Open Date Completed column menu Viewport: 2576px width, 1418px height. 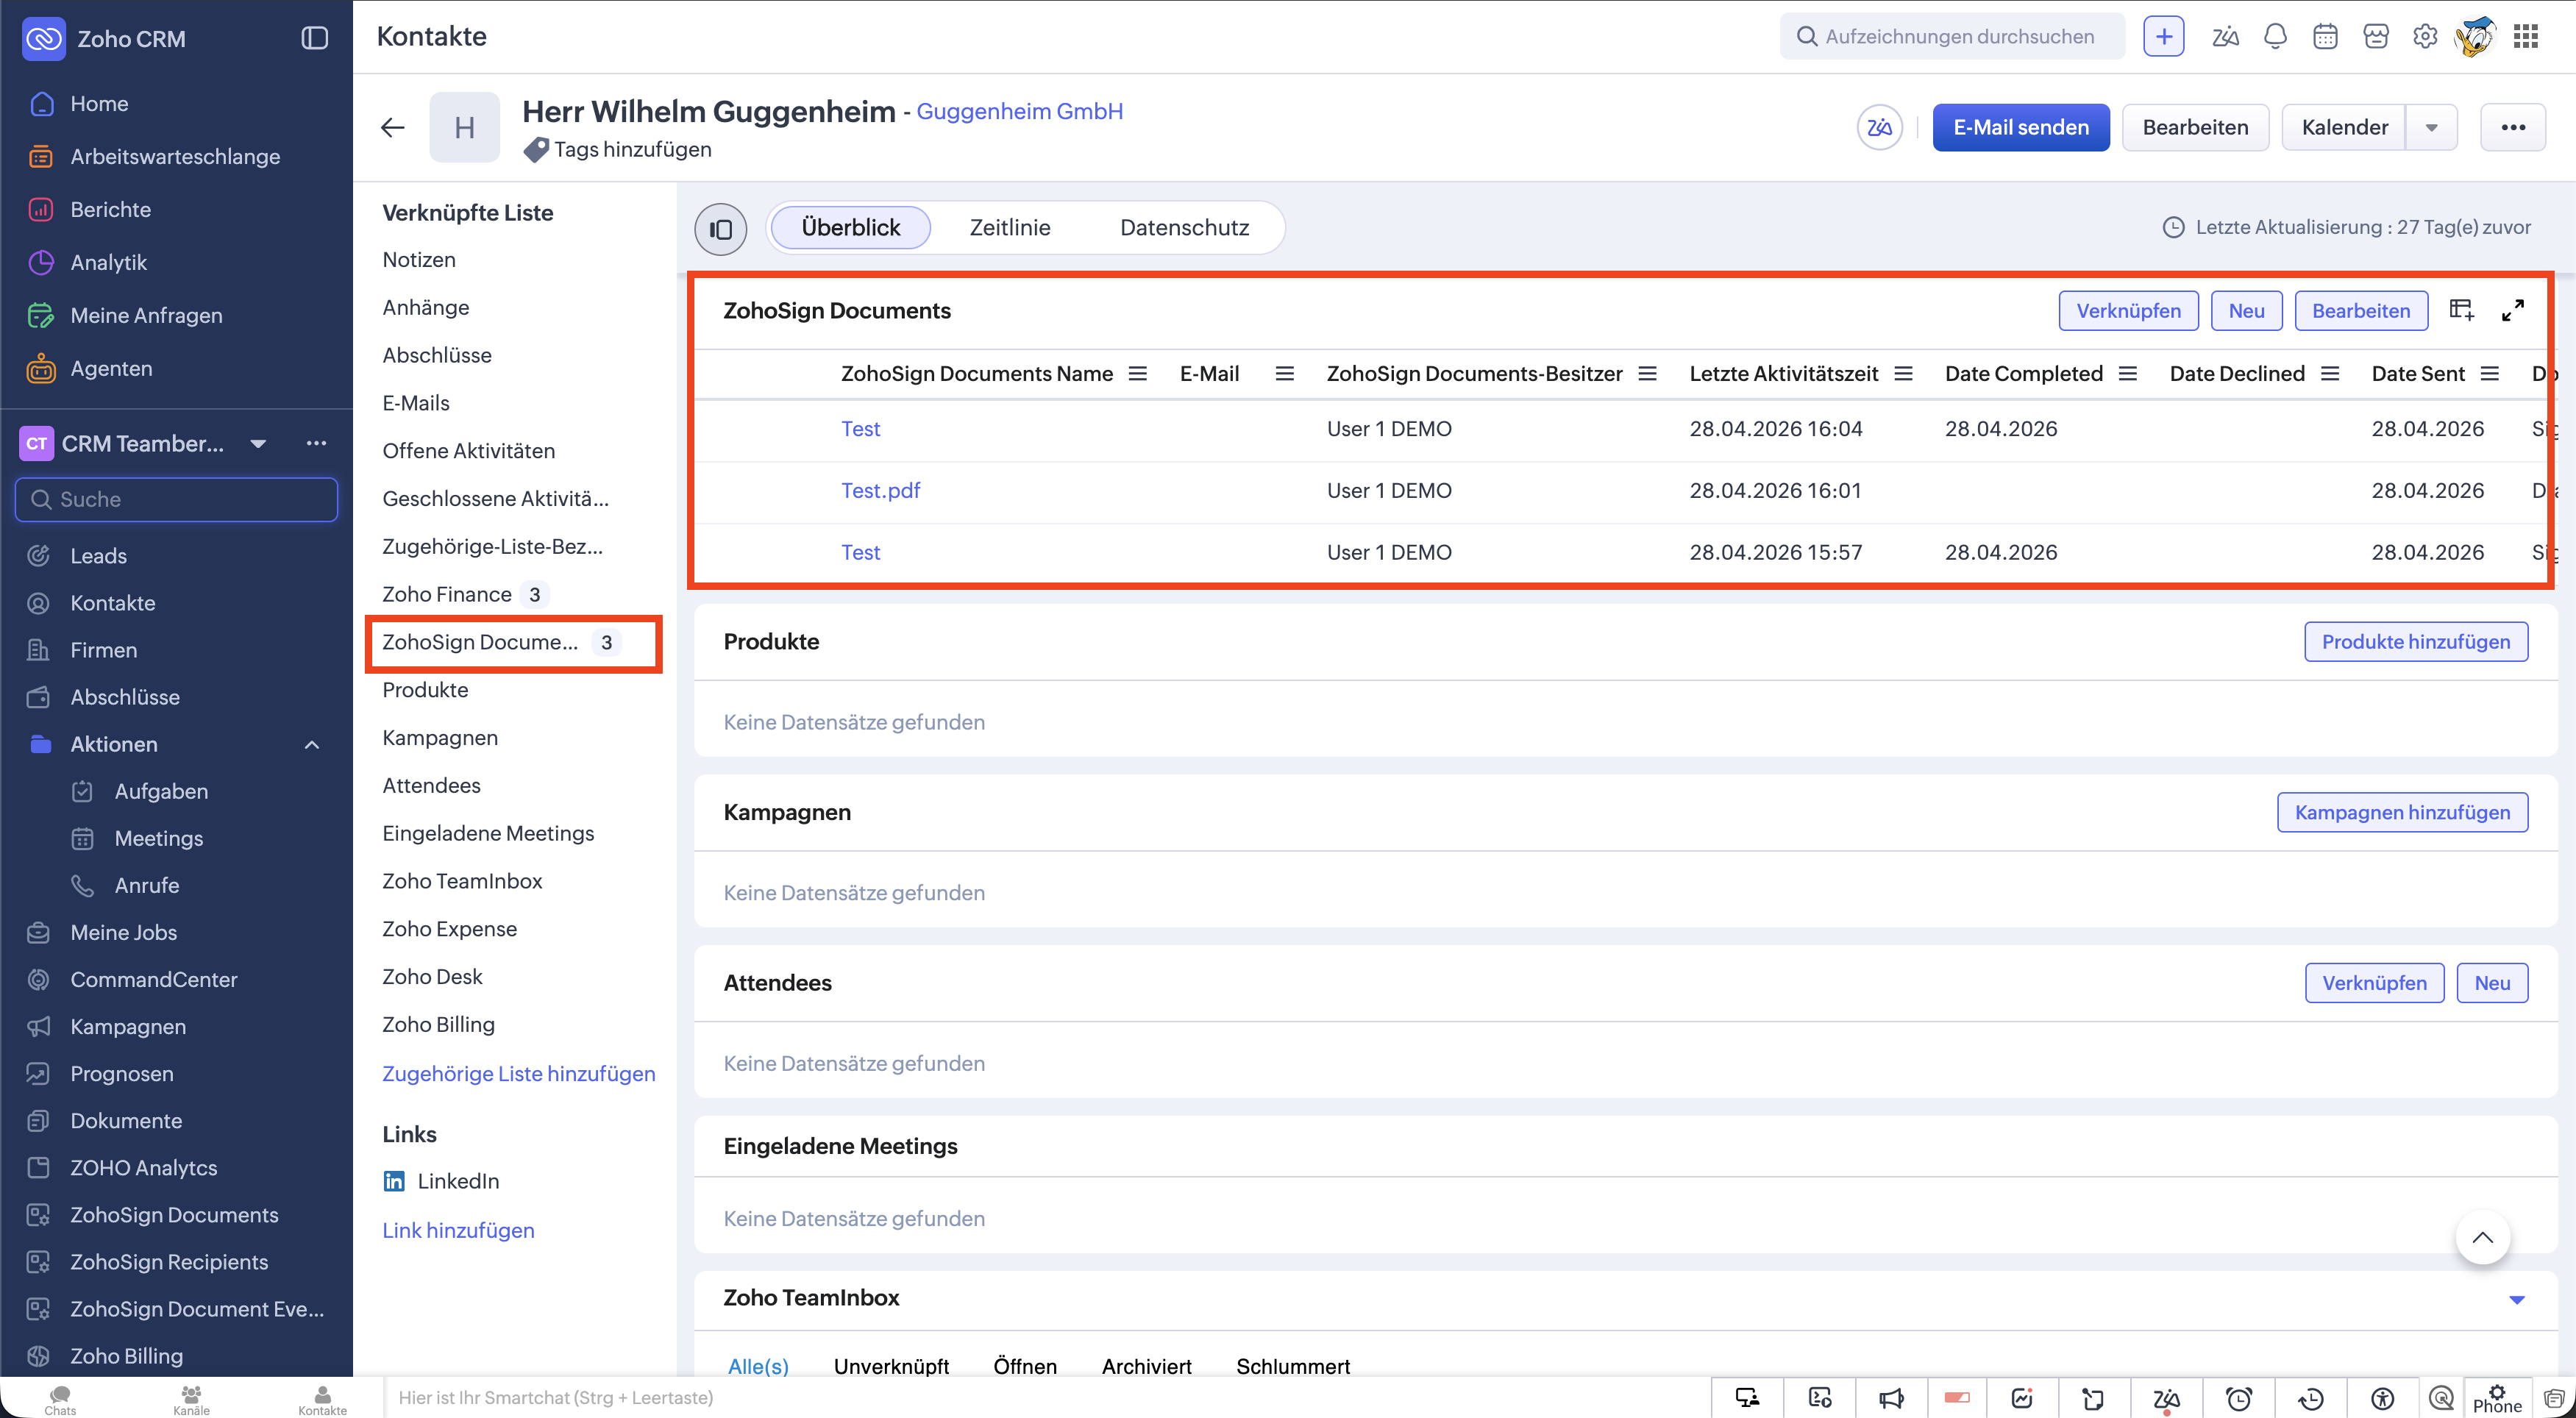point(2128,374)
